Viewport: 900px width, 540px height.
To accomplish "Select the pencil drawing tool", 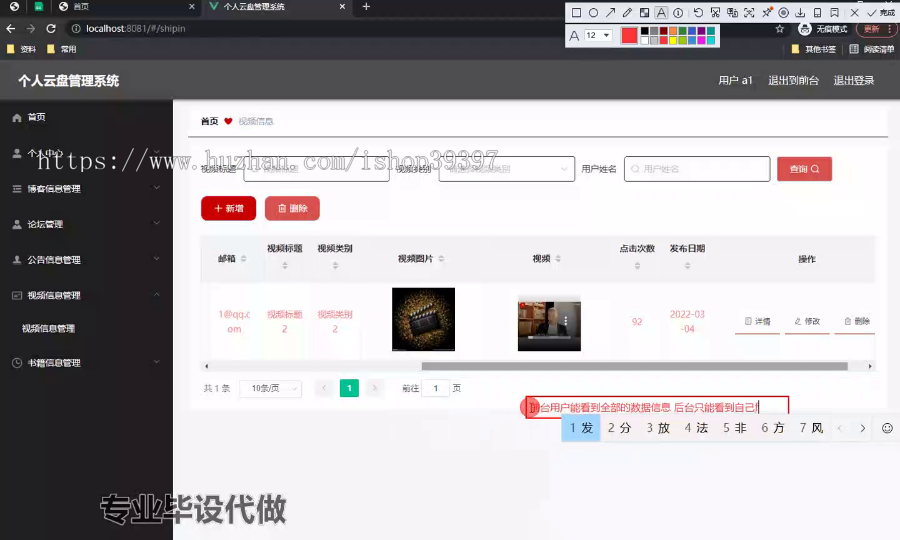I will point(627,13).
